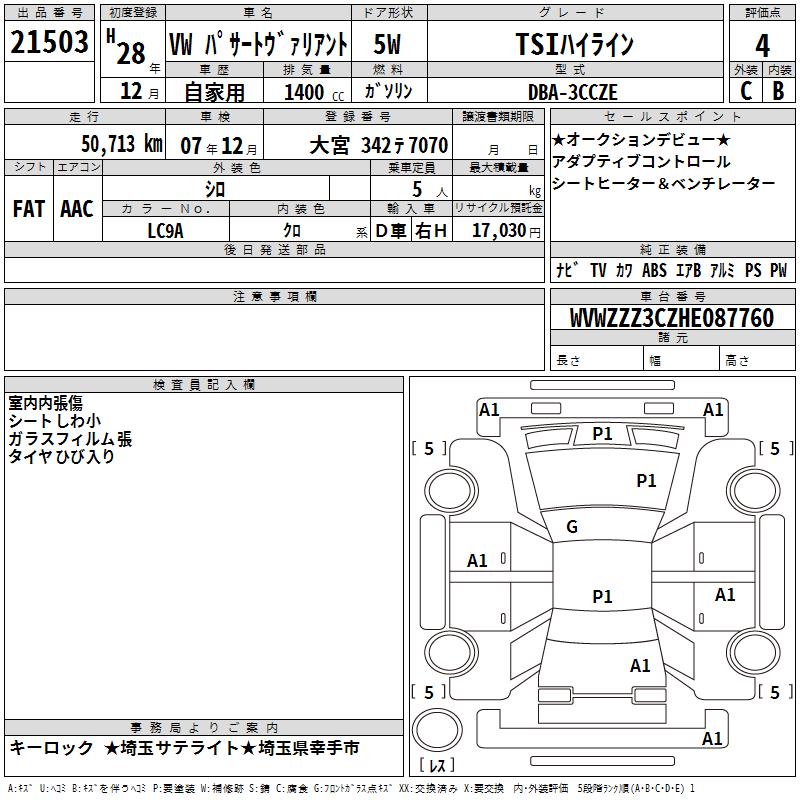Click the exterior grade C

746,91
